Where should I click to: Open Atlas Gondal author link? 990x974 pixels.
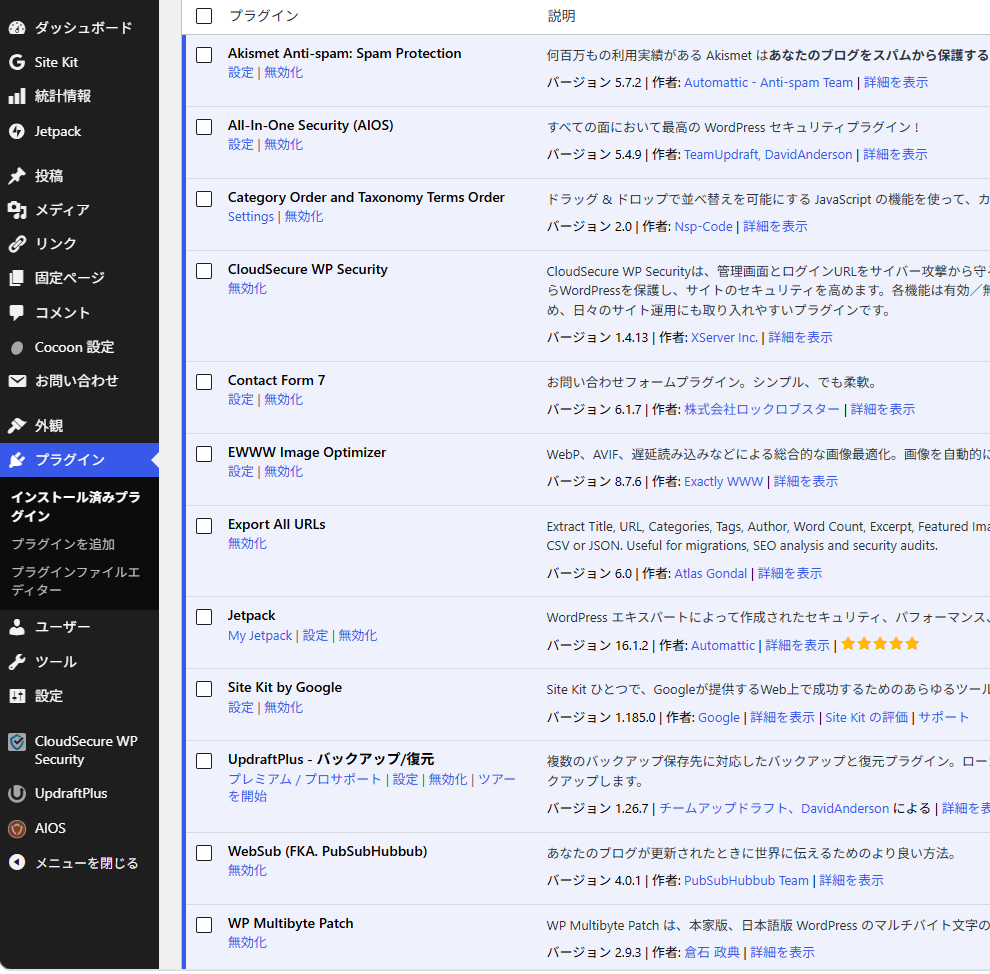(710, 574)
